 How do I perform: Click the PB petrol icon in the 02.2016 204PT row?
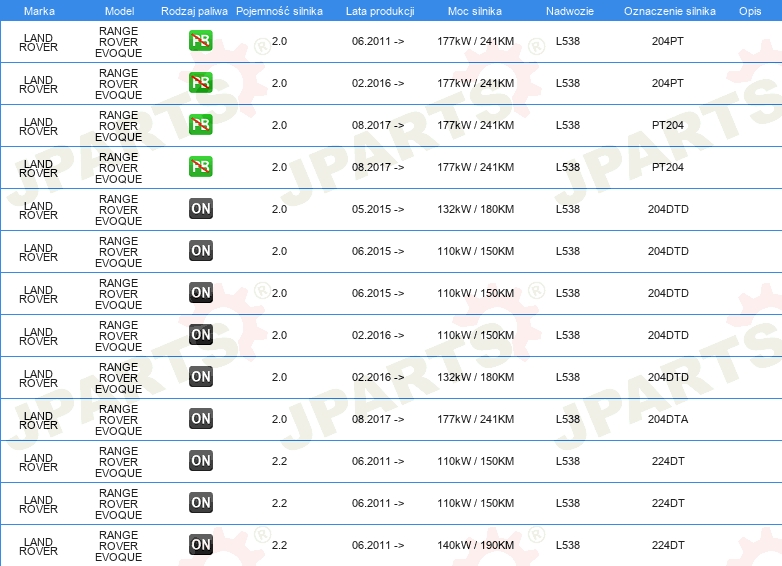[x=200, y=83]
